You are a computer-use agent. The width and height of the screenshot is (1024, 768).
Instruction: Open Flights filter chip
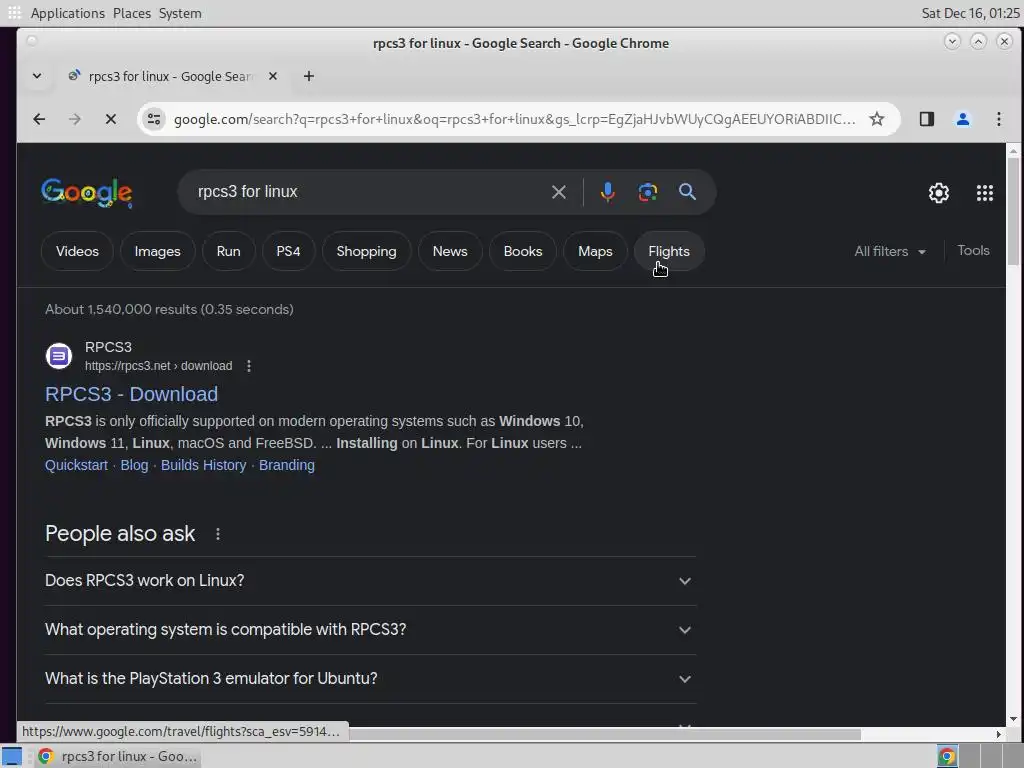pos(669,251)
